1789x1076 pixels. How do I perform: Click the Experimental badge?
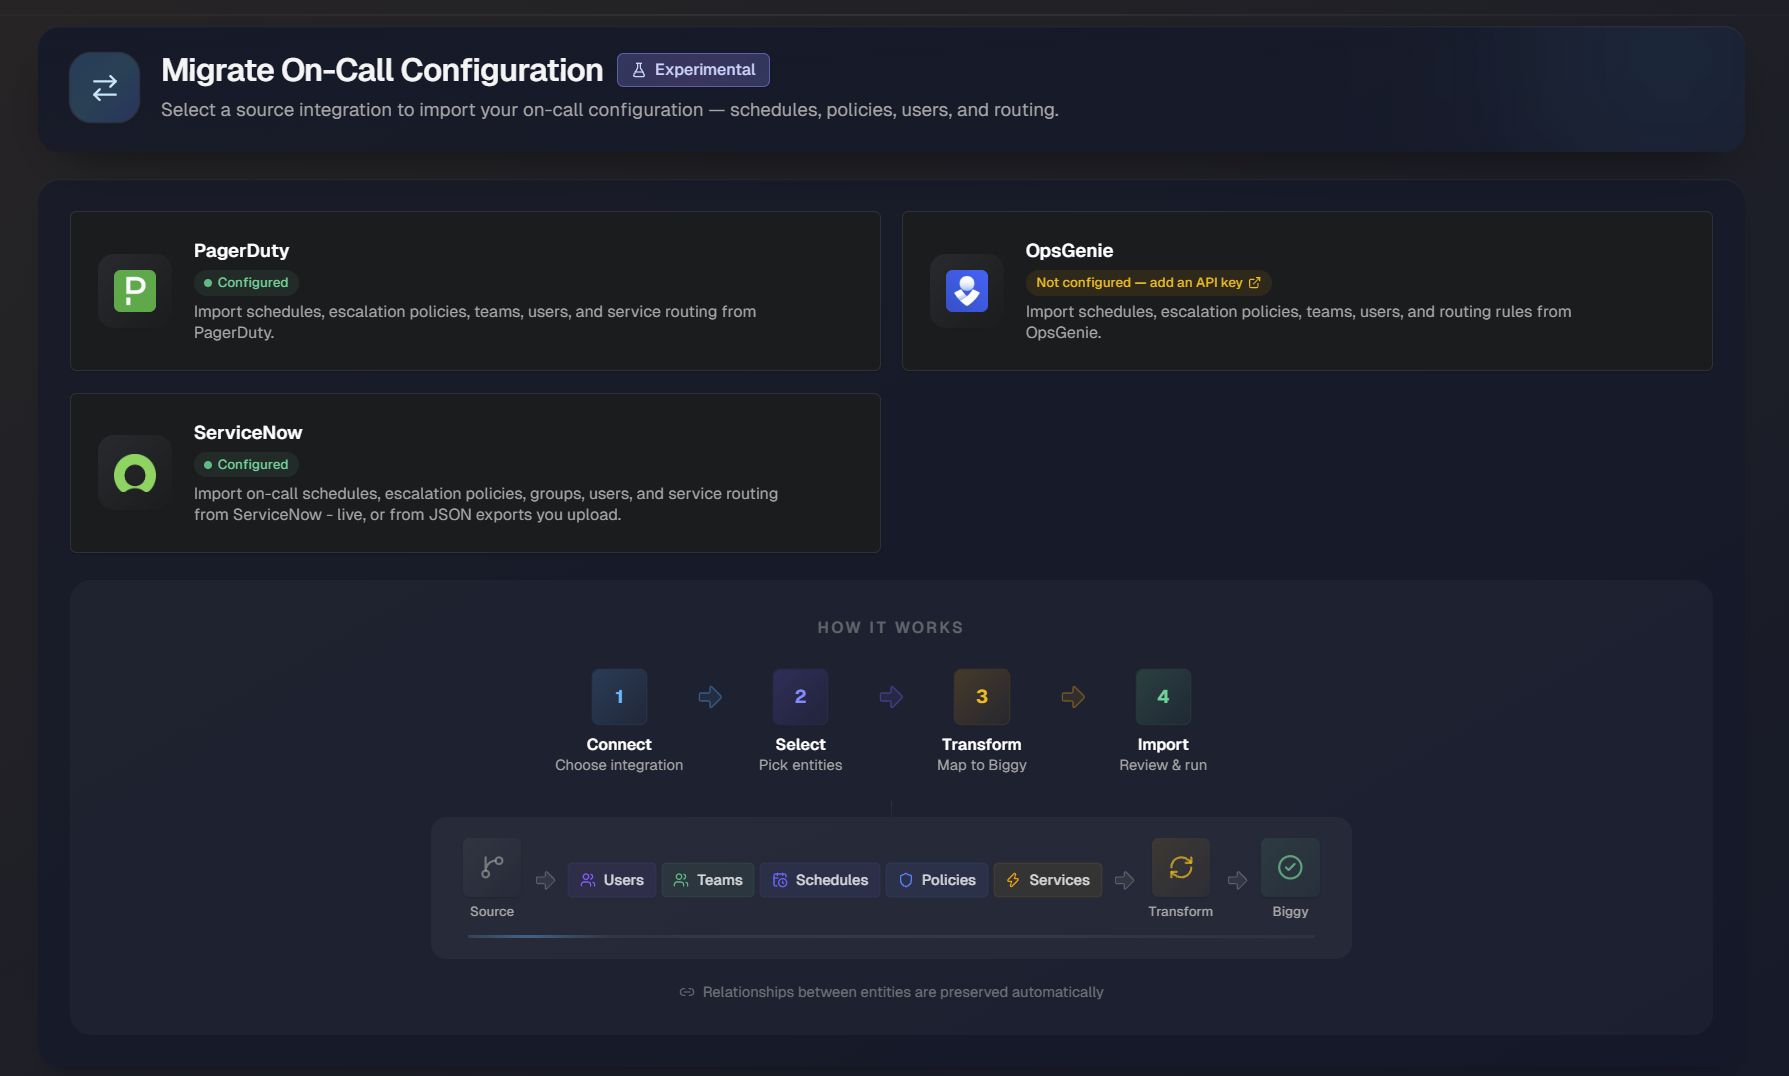click(693, 70)
